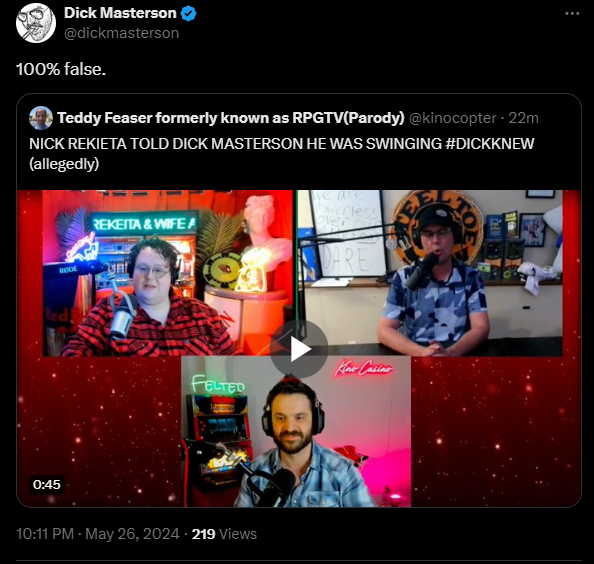Click the top-right video panel with whiteboard
This screenshot has width=594, height=564.
click(430, 273)
